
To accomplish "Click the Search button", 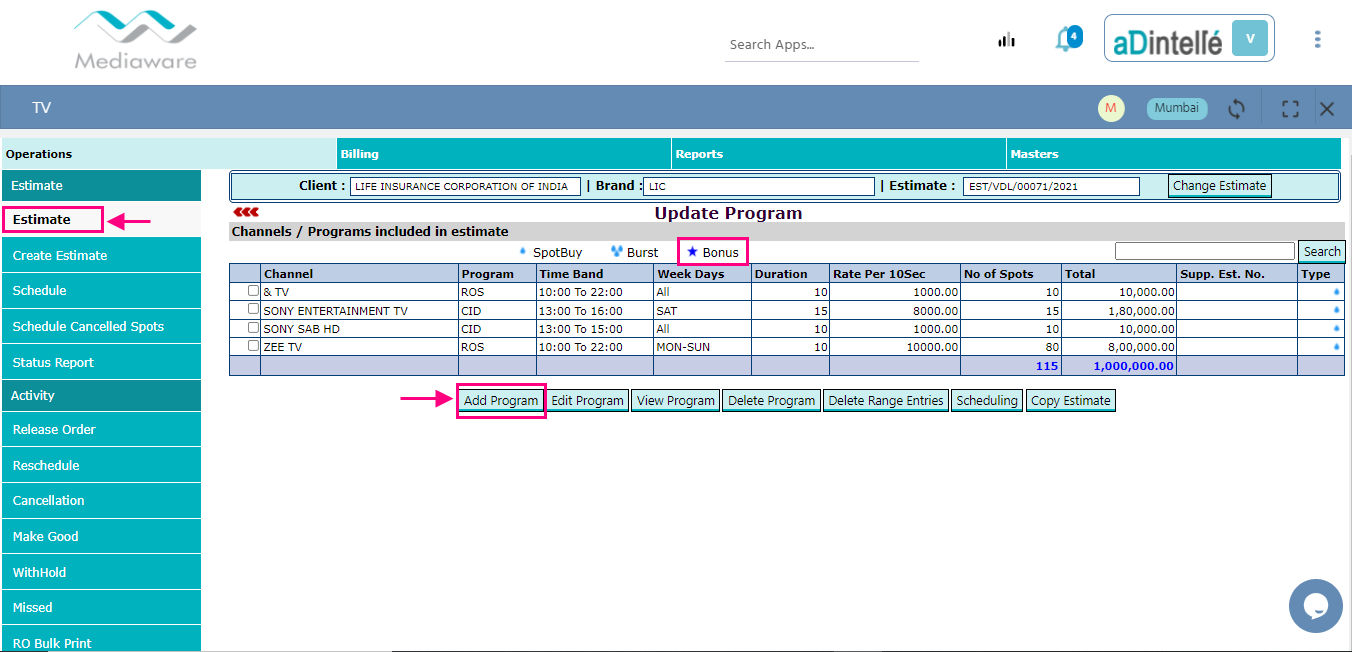I will point(1321,251).
